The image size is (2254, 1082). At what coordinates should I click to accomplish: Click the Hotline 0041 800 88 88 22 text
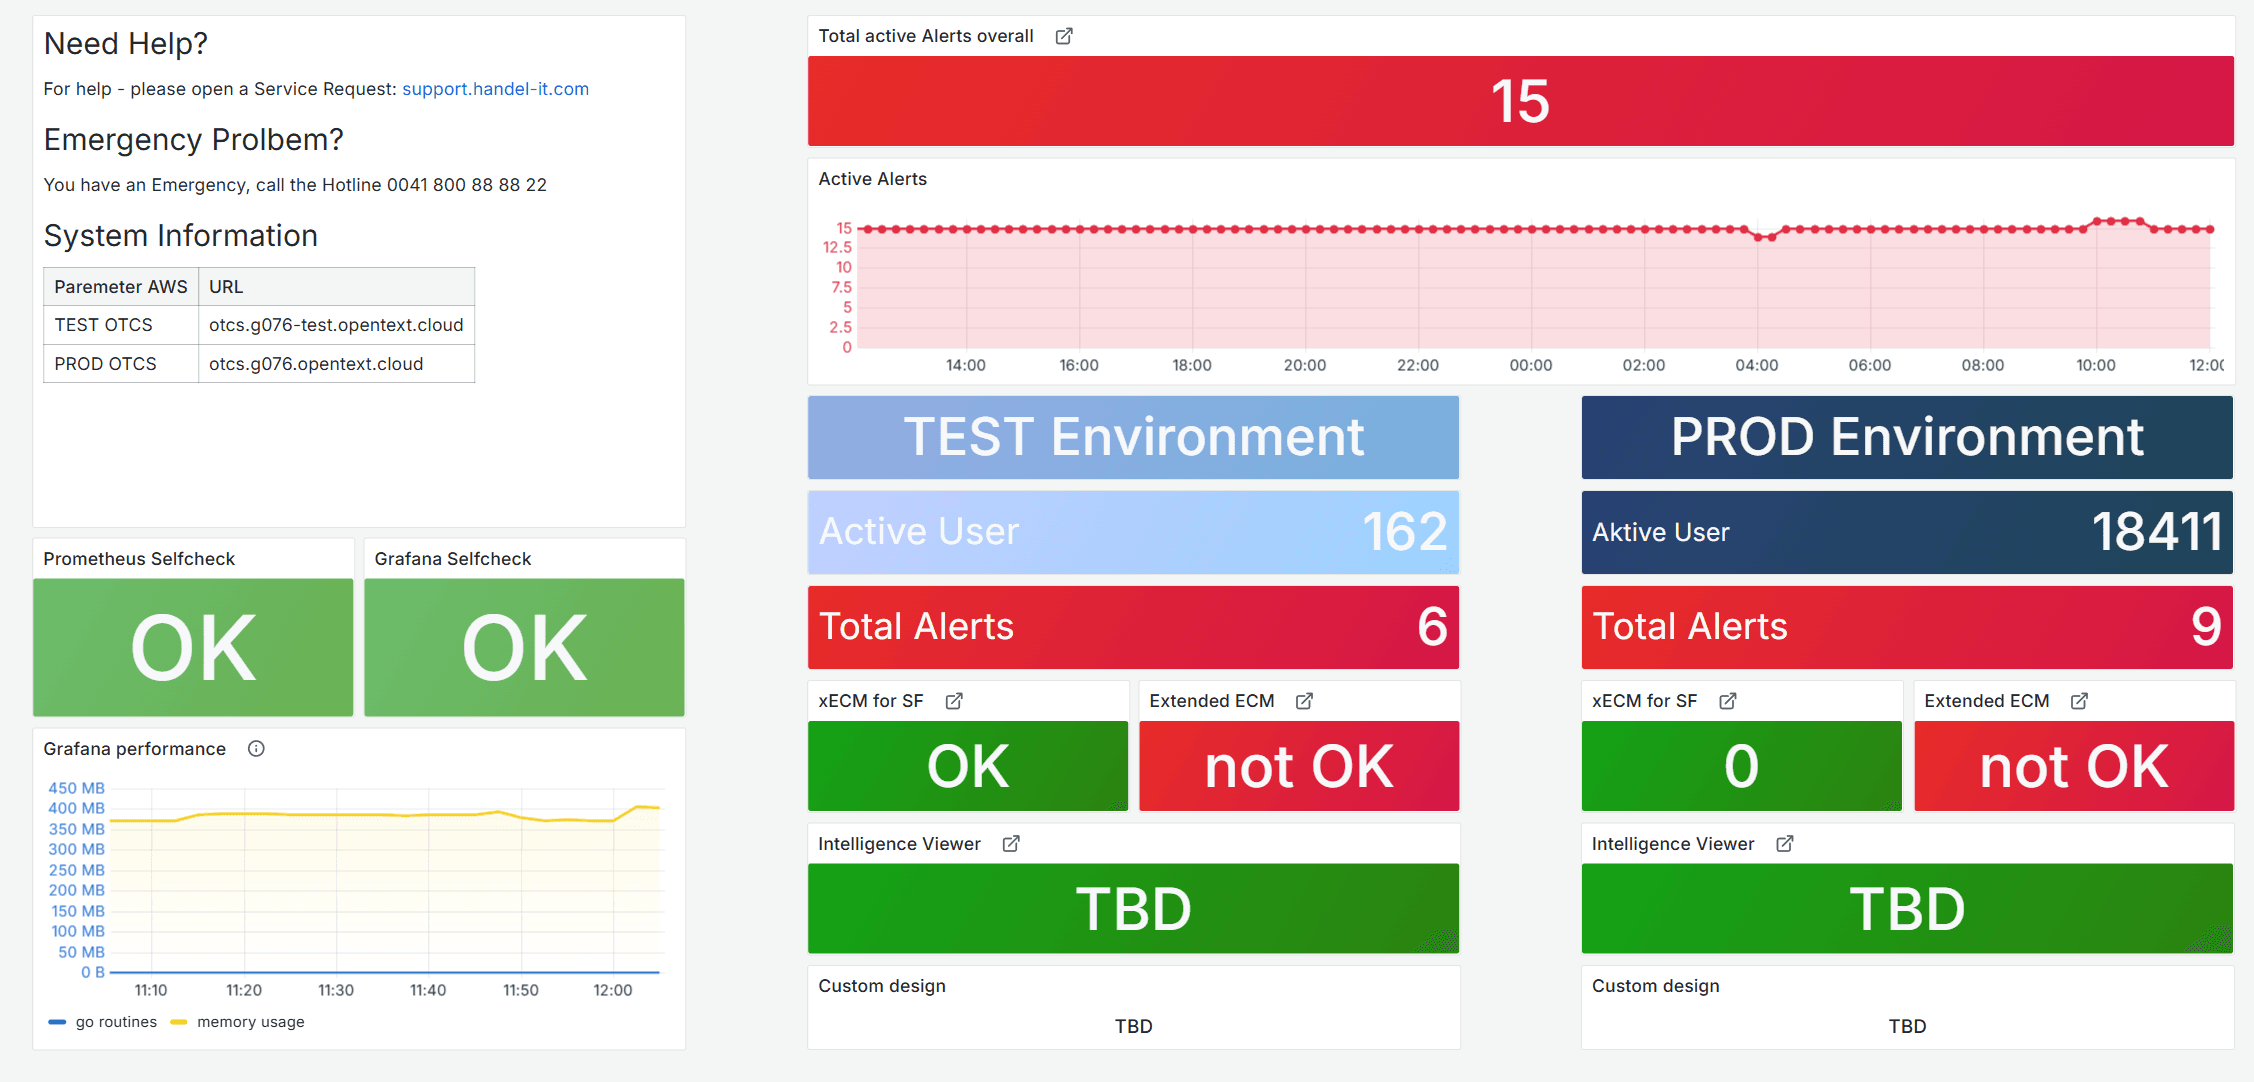434,185
